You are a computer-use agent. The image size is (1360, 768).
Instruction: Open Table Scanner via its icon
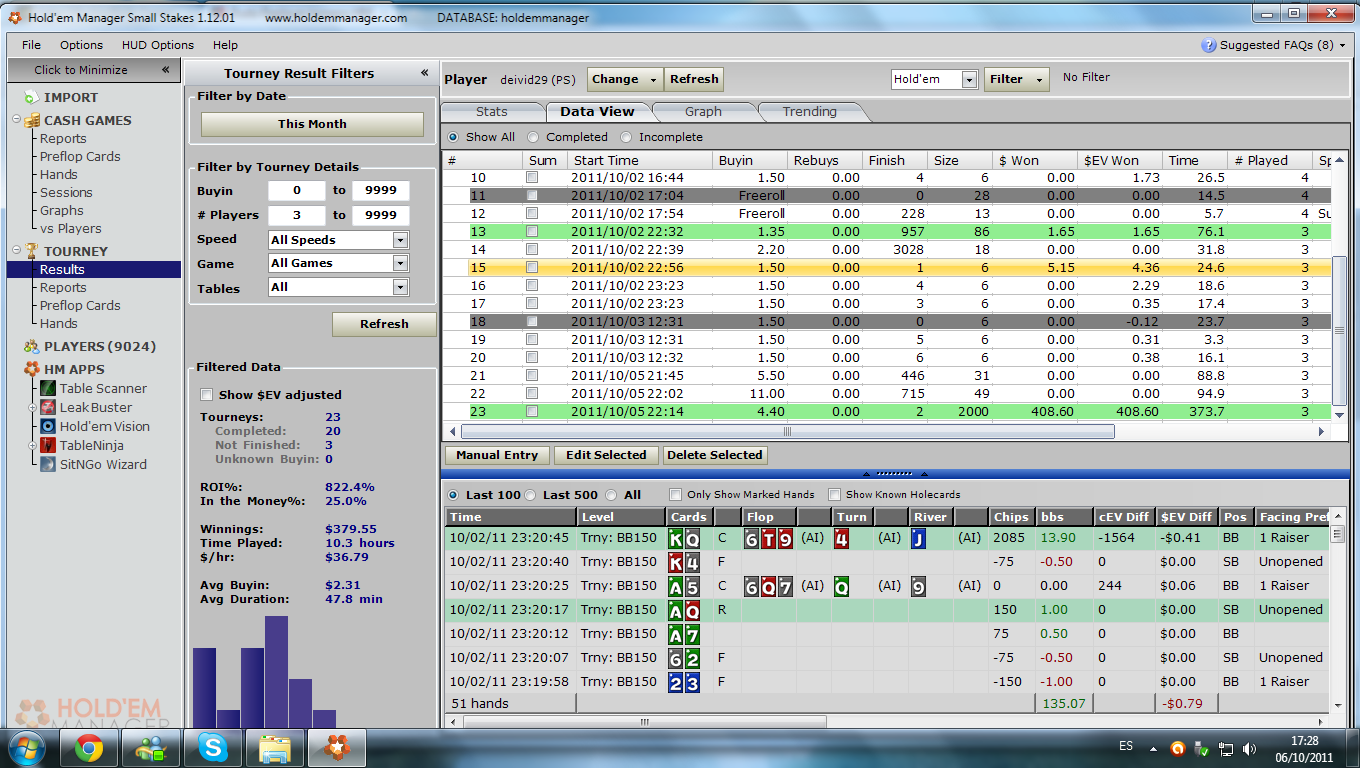[49, 388]
